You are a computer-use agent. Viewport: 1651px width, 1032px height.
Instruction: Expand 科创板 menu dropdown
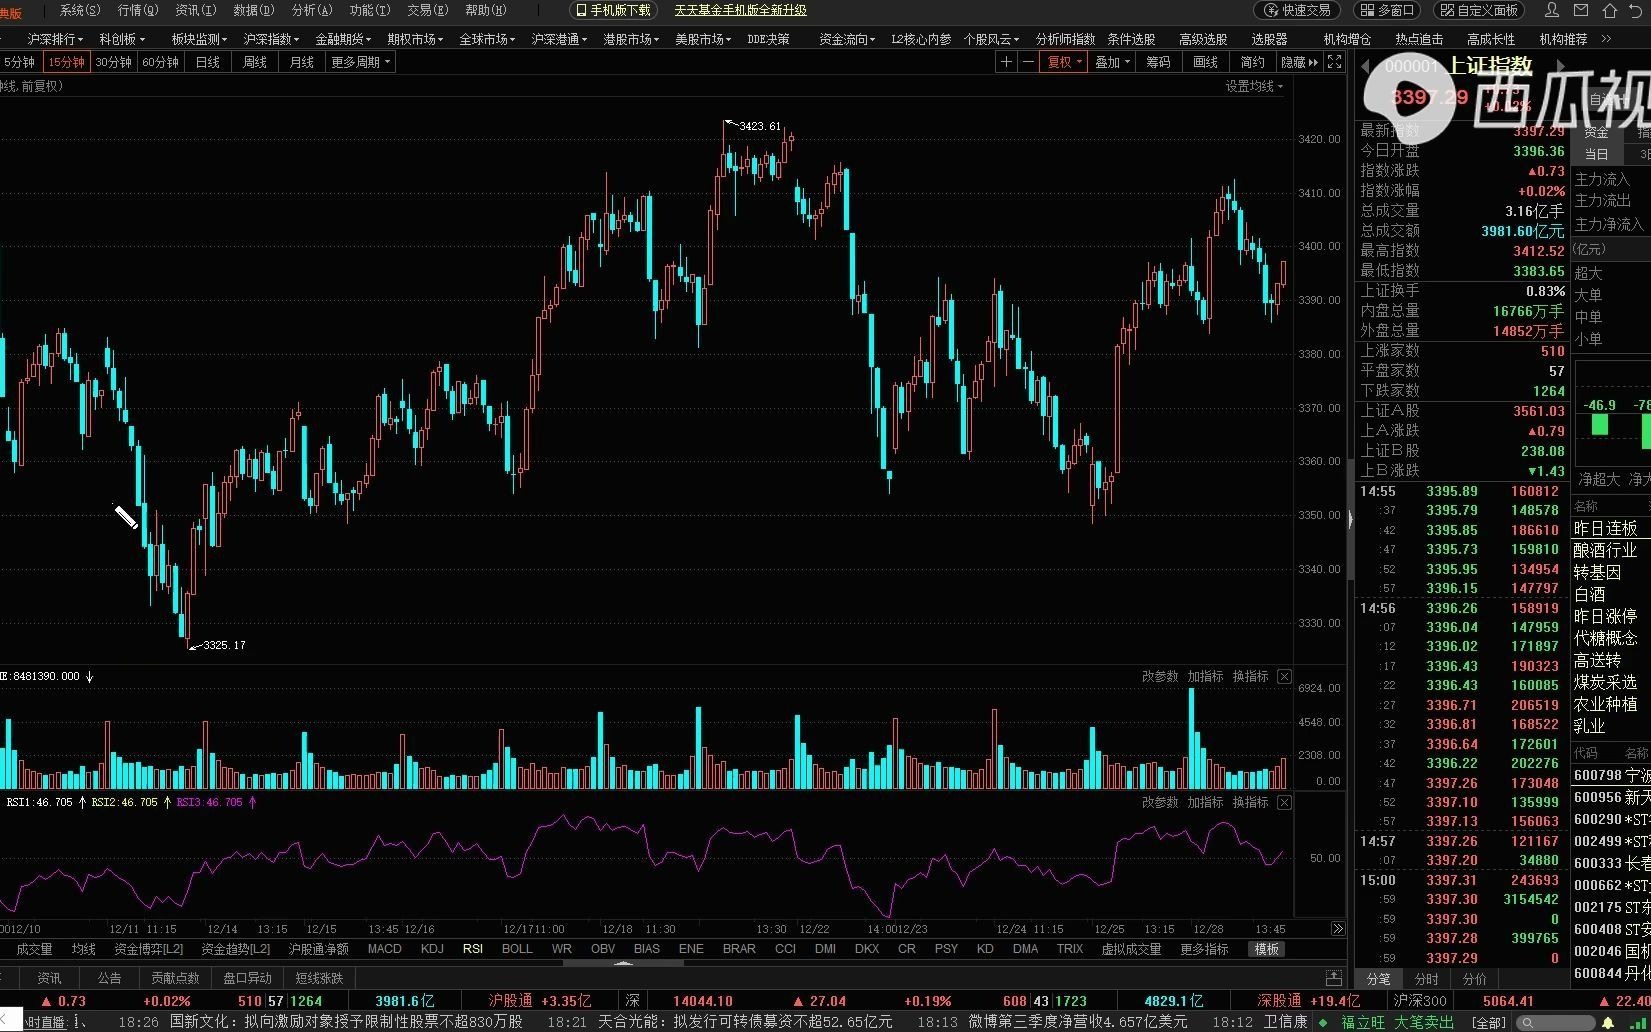122,39
